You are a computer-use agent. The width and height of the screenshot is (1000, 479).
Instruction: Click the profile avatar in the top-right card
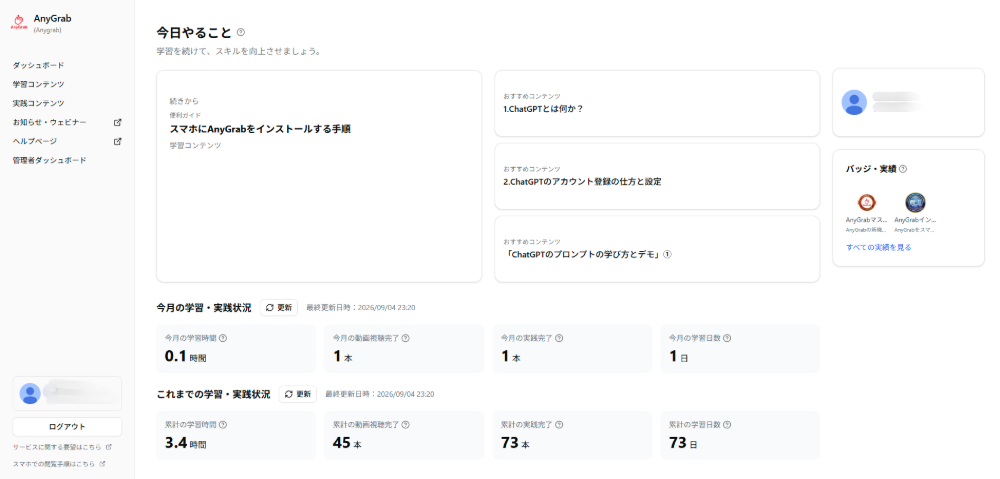[854, 103]
